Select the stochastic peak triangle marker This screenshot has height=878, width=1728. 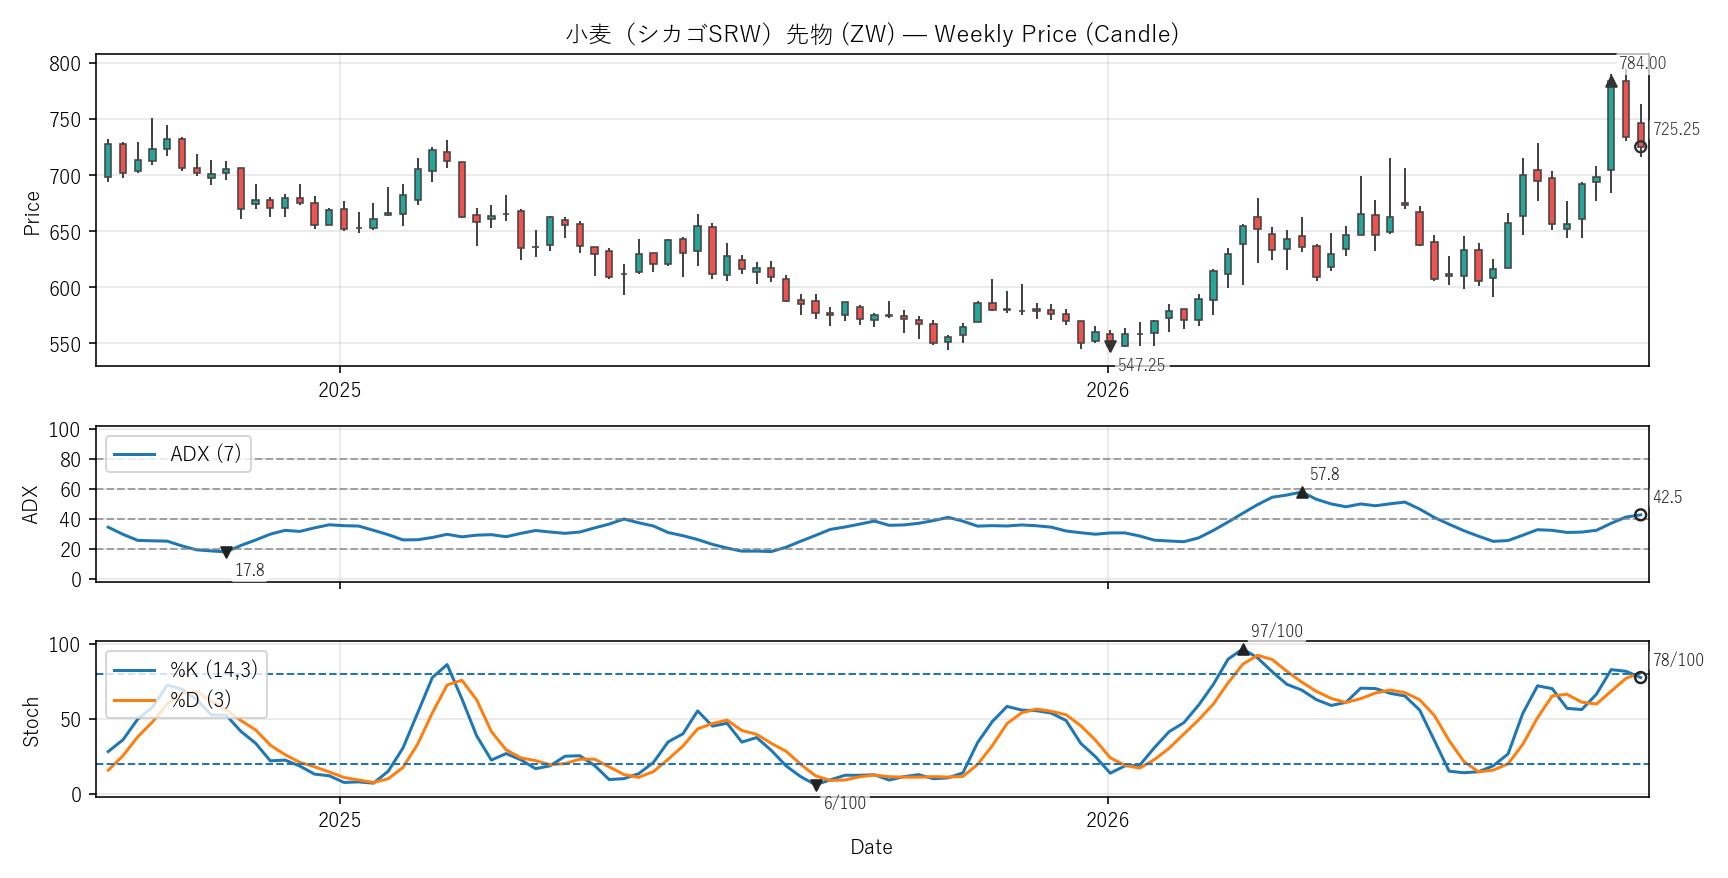click(x=1243, y=649)
